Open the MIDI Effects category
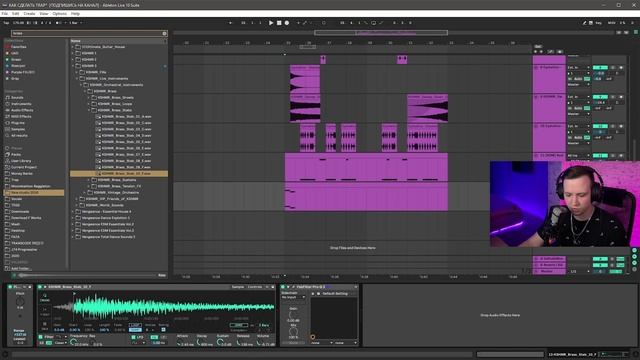 21,117
